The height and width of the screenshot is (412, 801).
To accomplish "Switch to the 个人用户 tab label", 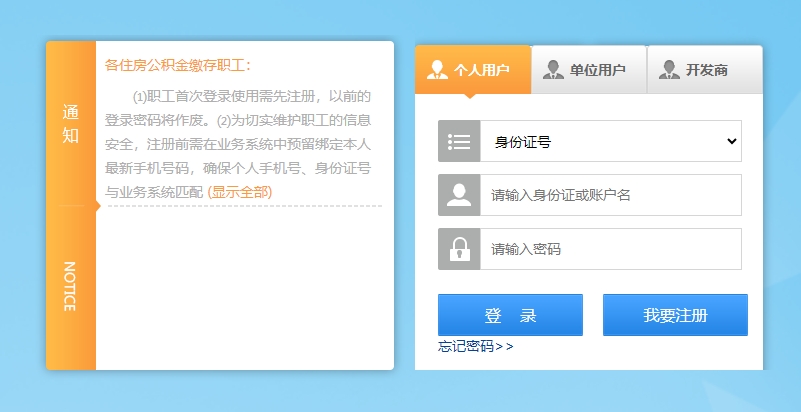I will point(482,70).
